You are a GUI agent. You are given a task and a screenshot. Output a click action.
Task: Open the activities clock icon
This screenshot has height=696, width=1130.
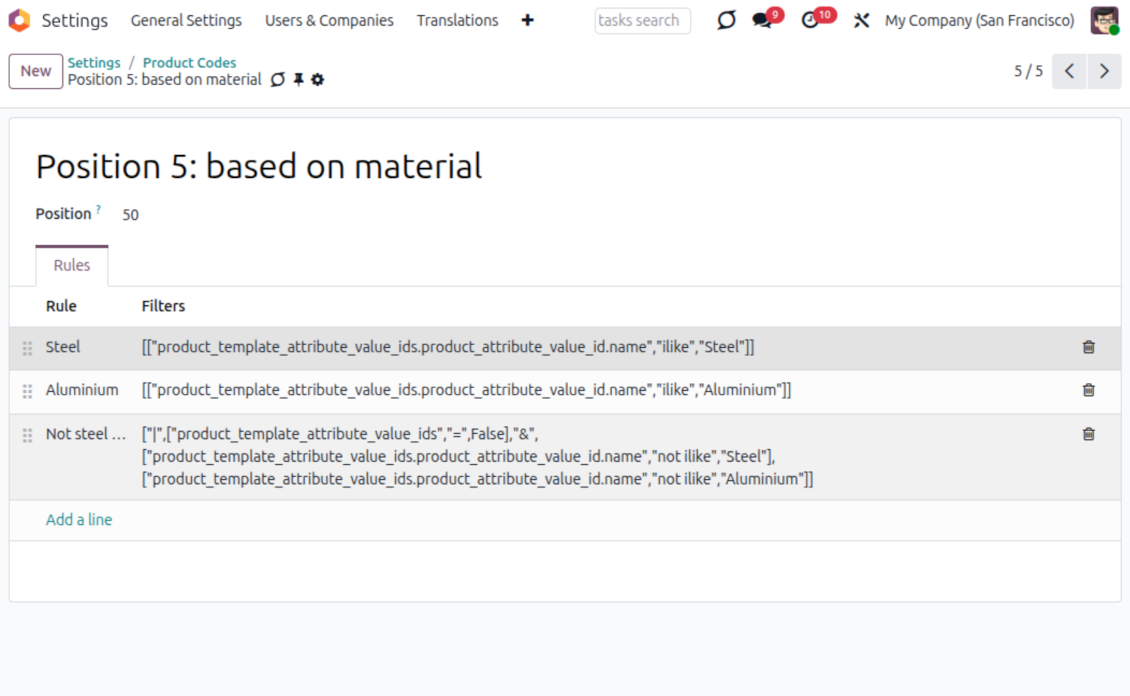[x=811, y=21]
